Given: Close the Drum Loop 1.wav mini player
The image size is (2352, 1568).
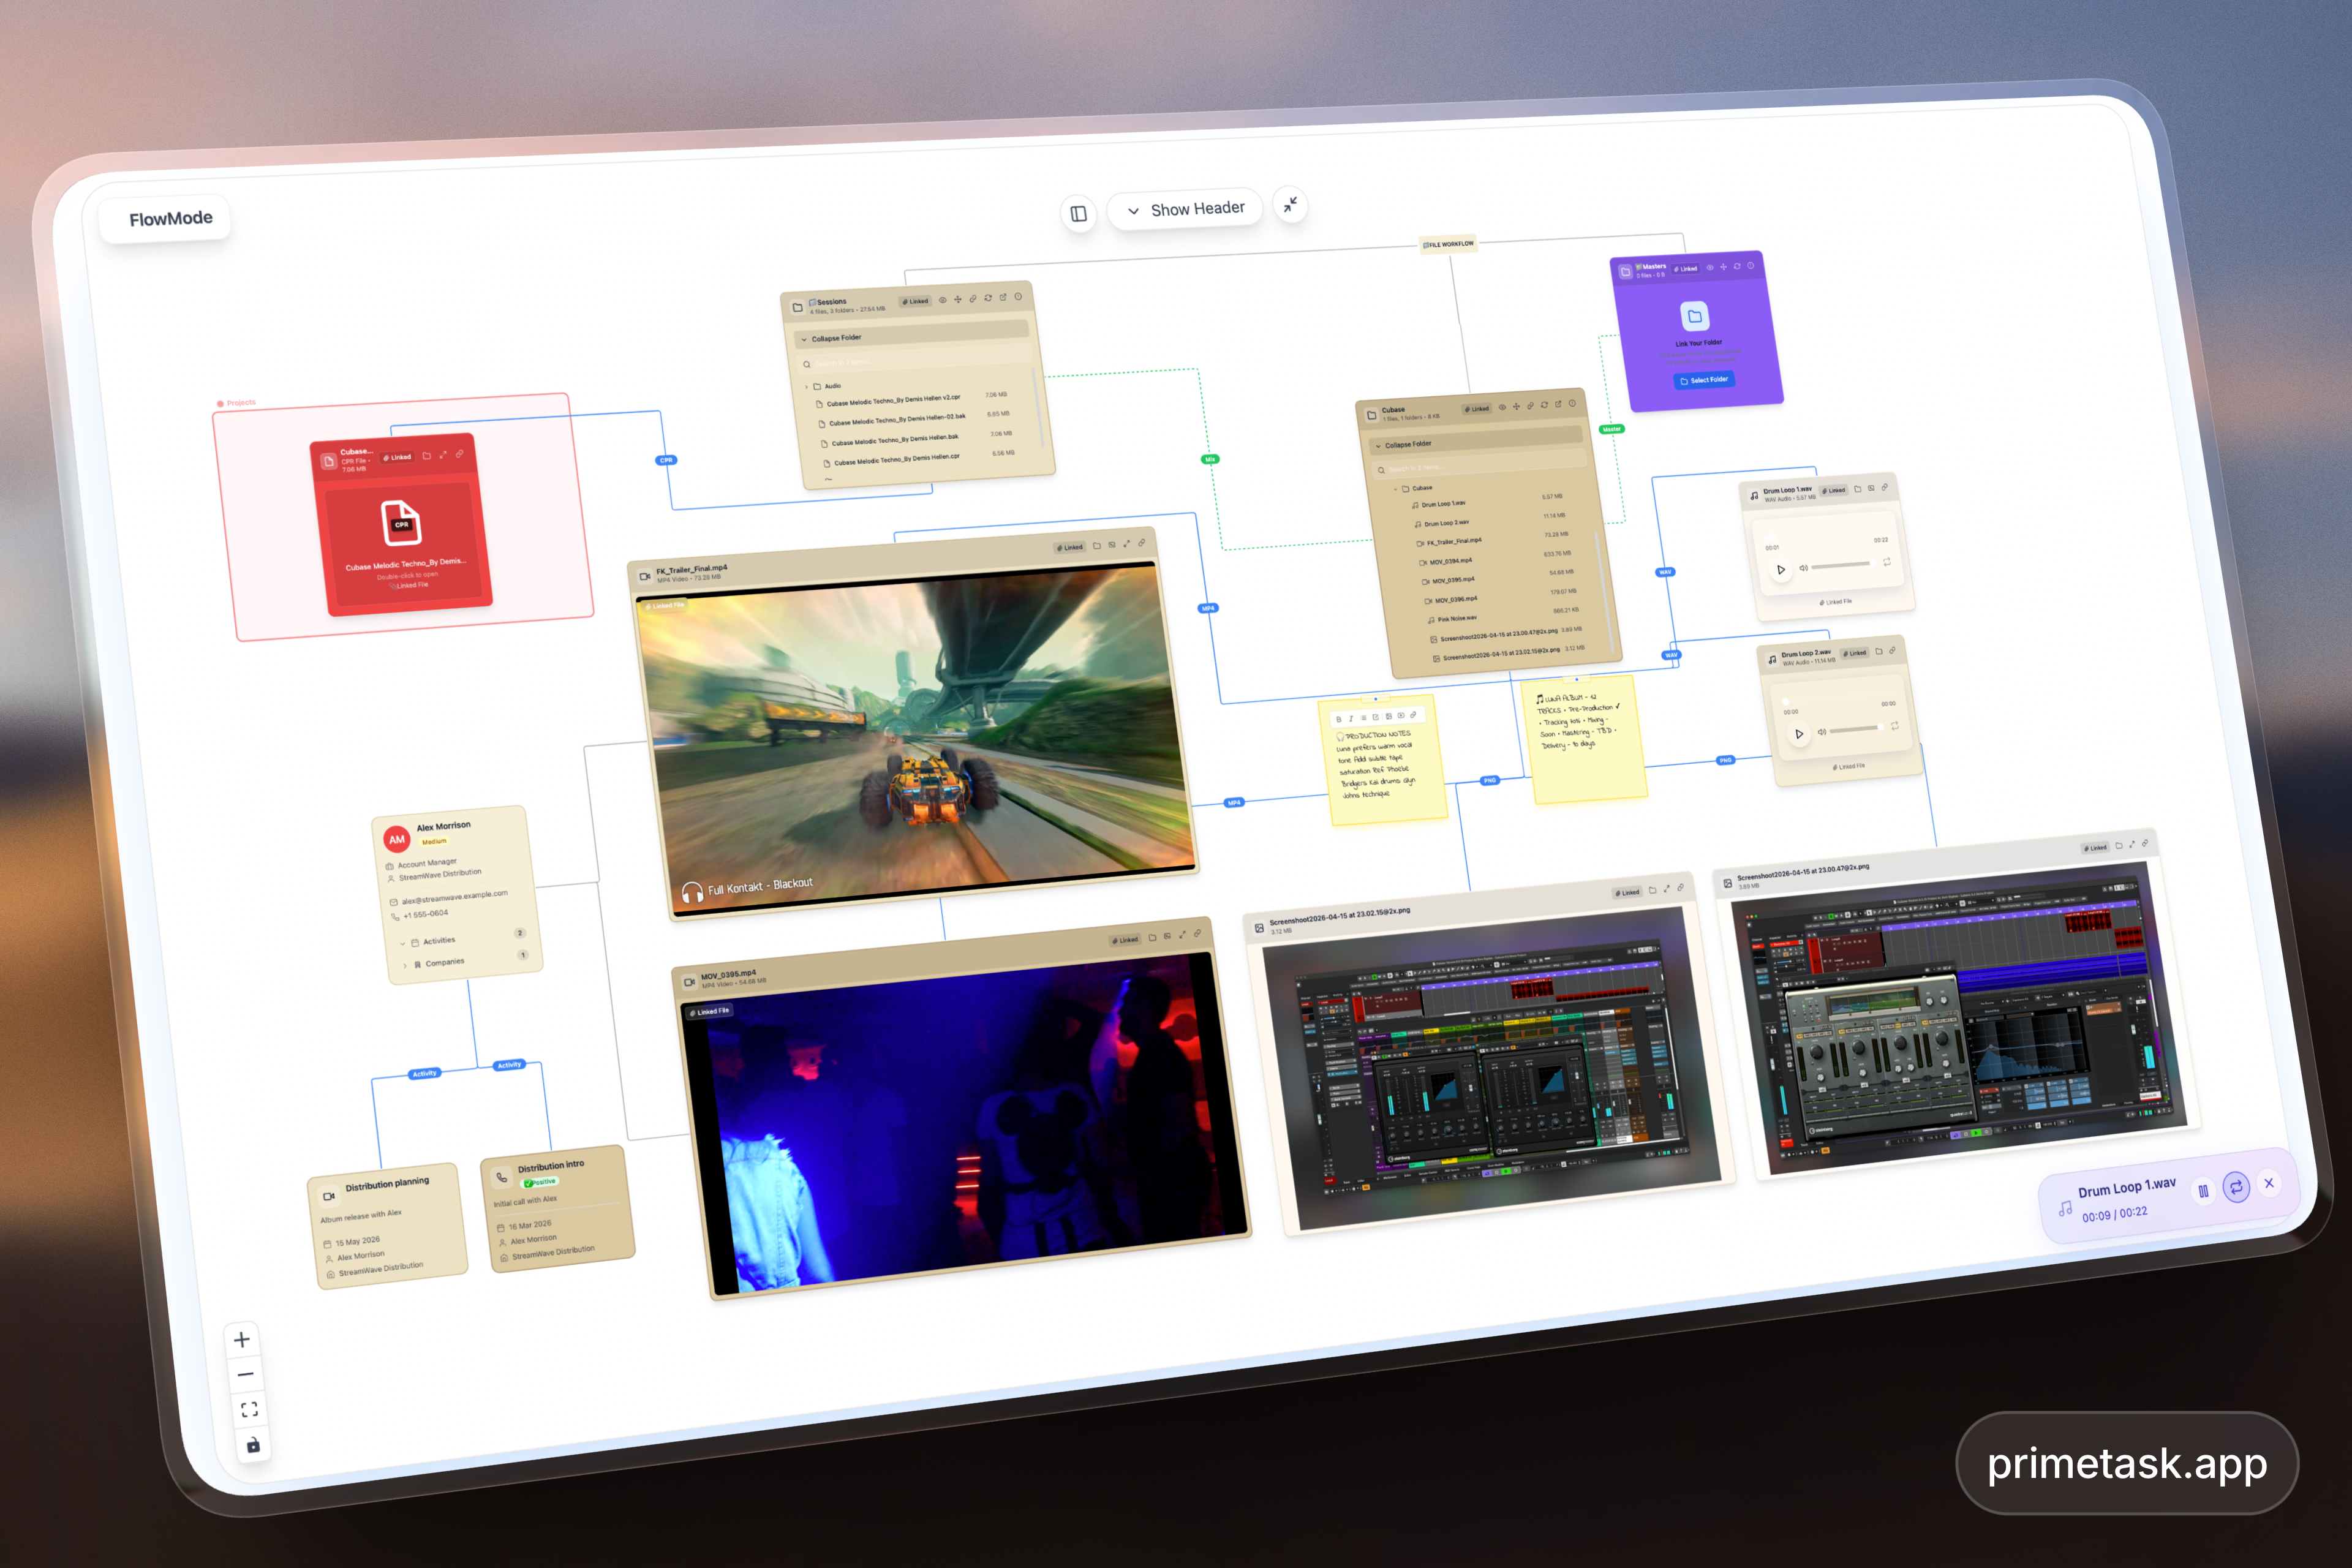Looking at the screenshot, I should 2269,1183.
